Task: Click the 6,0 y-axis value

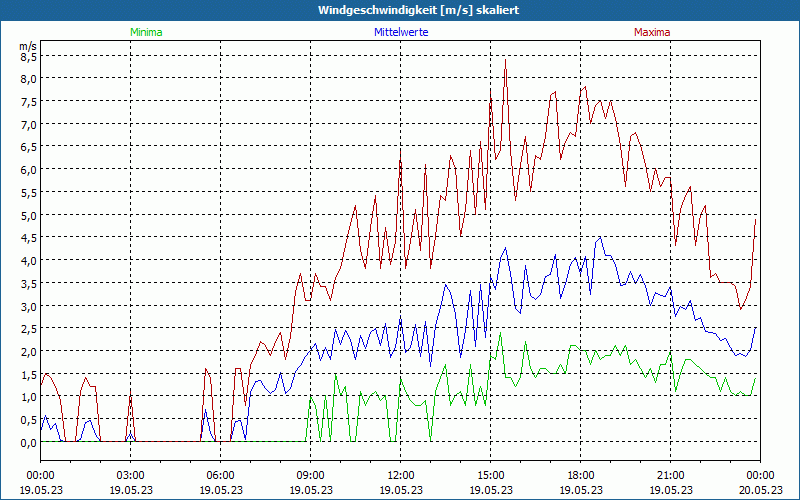Action: click(29, 170)
